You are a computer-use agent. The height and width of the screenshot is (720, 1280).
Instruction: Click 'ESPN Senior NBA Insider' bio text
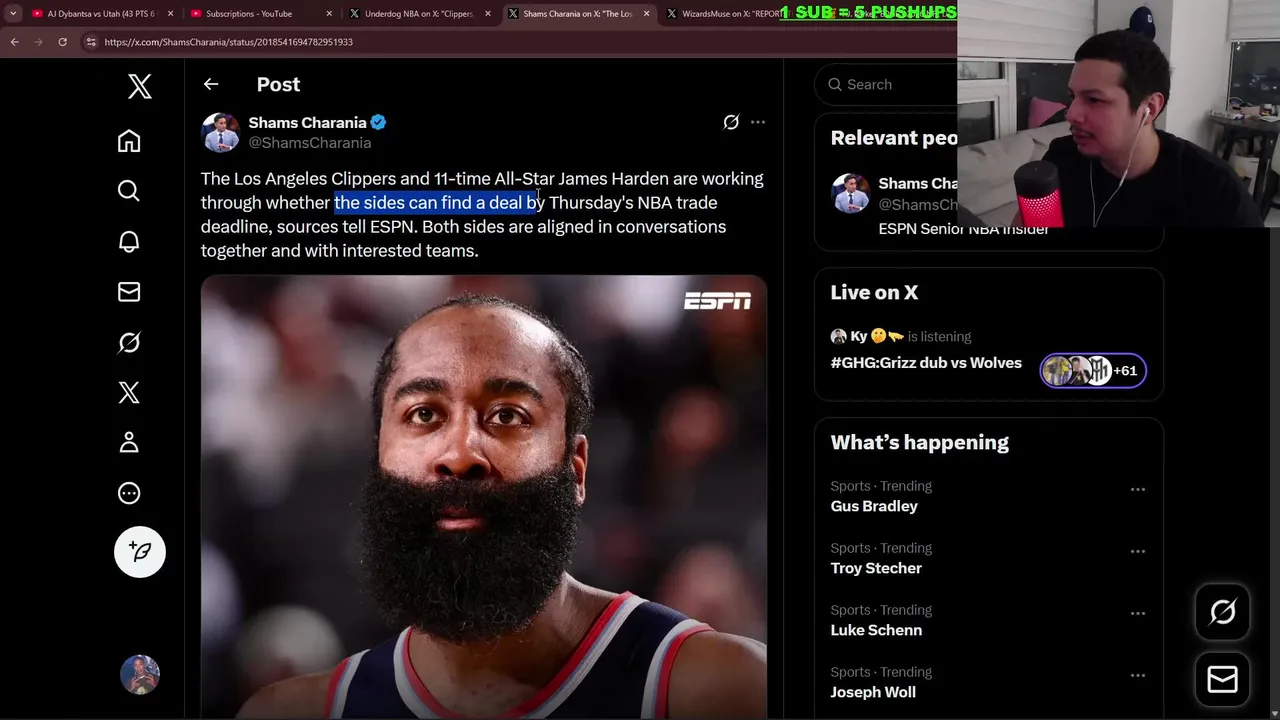[x=964, y=229]
